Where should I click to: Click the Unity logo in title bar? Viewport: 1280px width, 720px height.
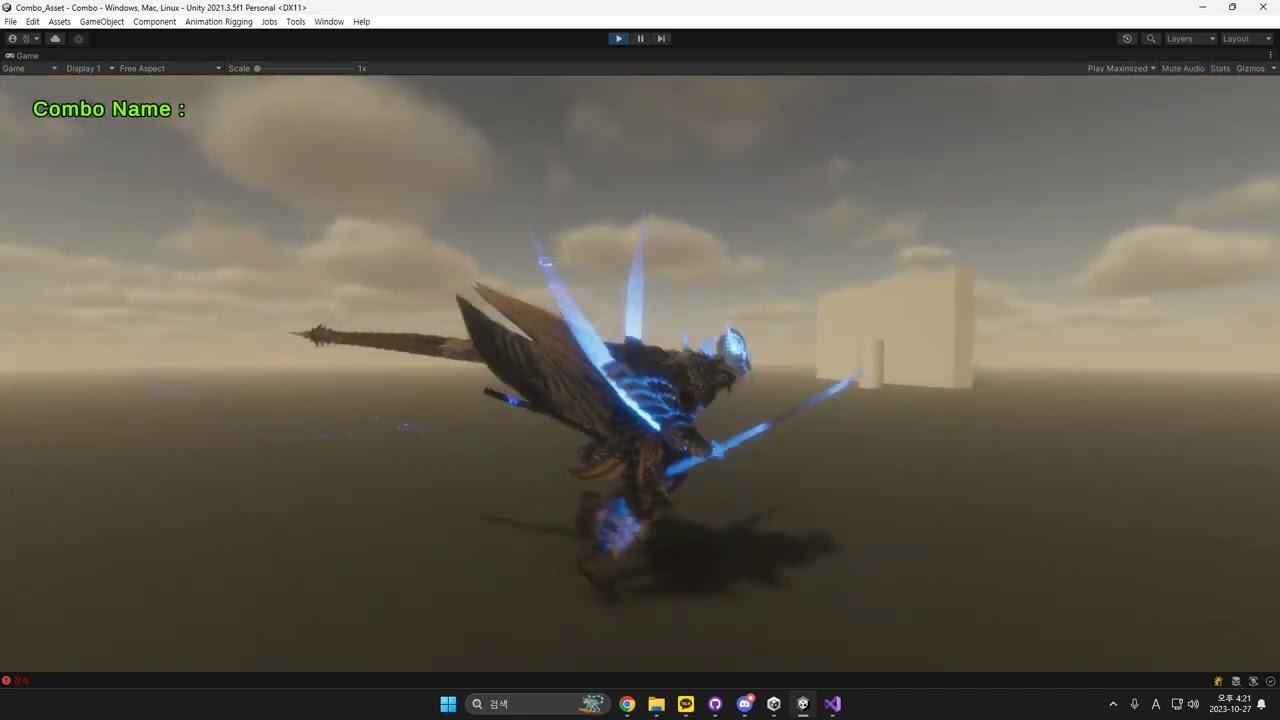[7, 7]
